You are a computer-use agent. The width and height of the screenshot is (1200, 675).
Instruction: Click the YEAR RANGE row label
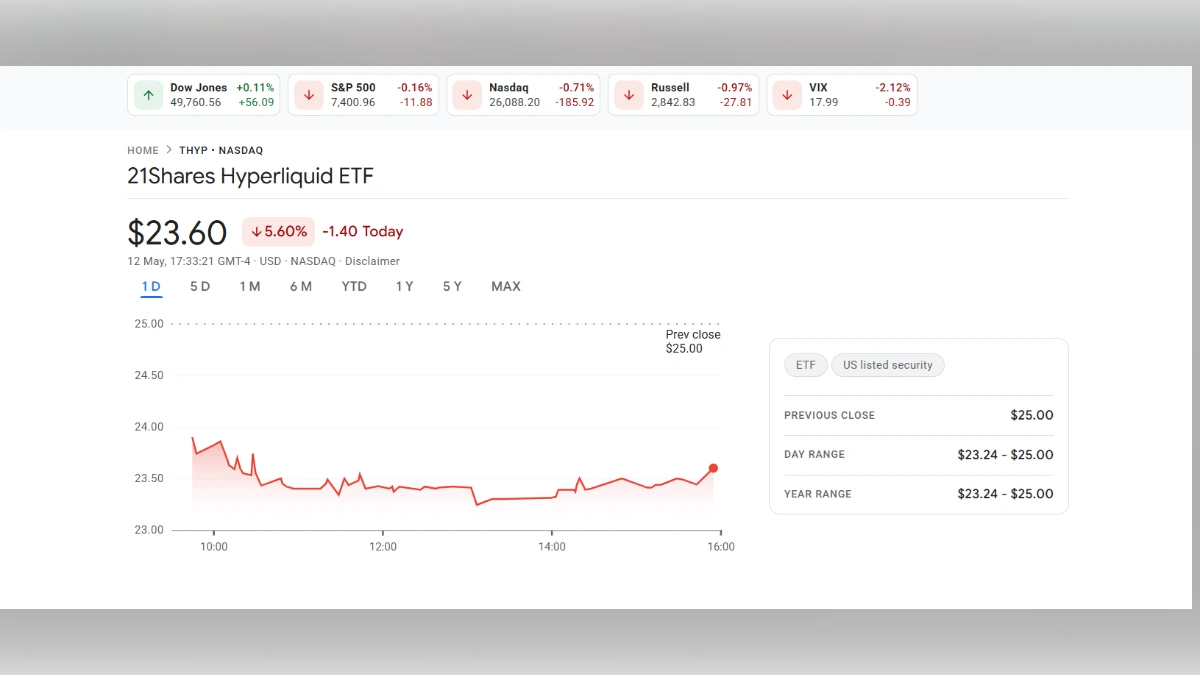click(818, 494)
